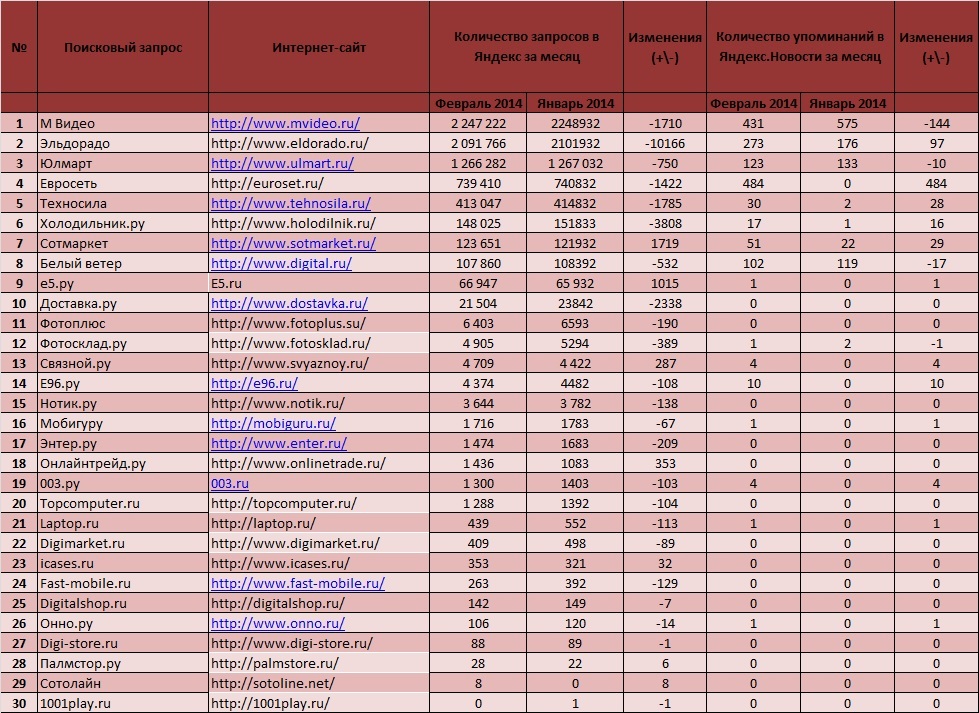Click the 'Палмстор.ру' cell
The image size is (979, 713).
pyautogui.click(x=123, y=663)
